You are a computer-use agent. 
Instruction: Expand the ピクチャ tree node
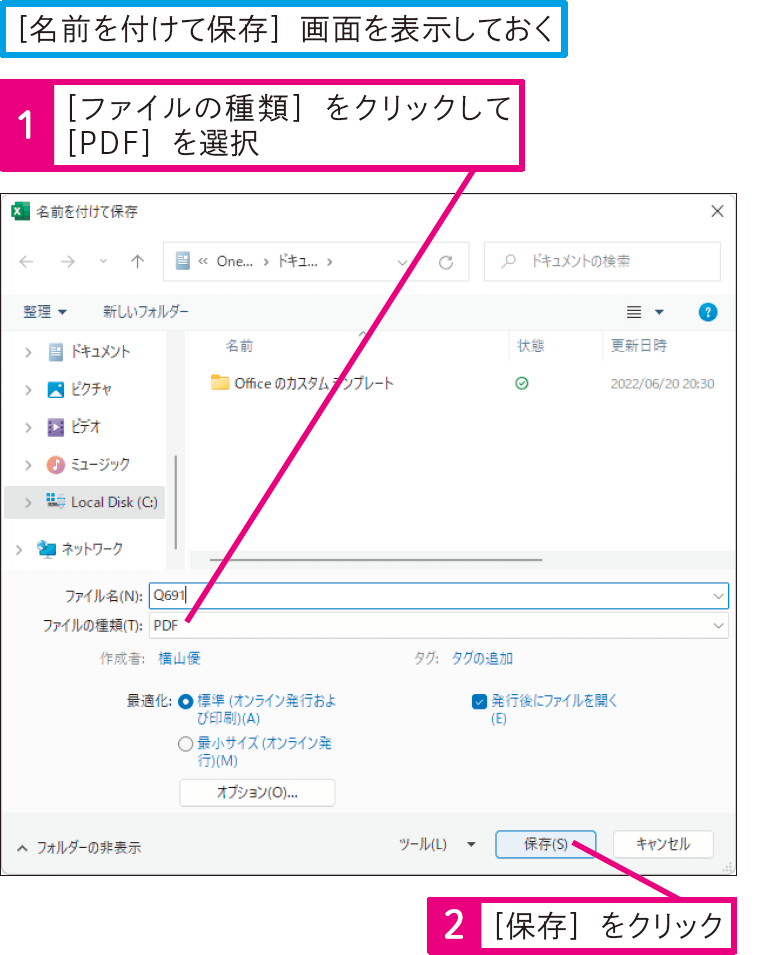28,390
